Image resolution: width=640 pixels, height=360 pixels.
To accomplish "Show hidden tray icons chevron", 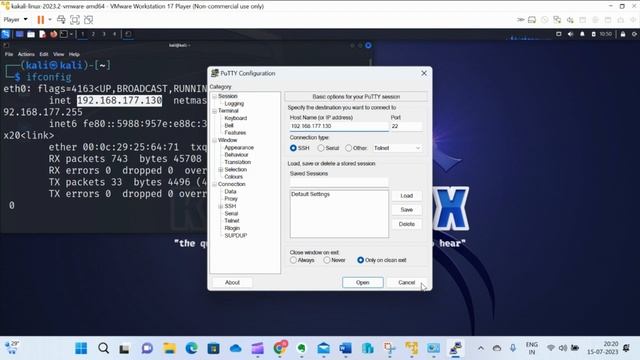I will [x=481, y=348].
